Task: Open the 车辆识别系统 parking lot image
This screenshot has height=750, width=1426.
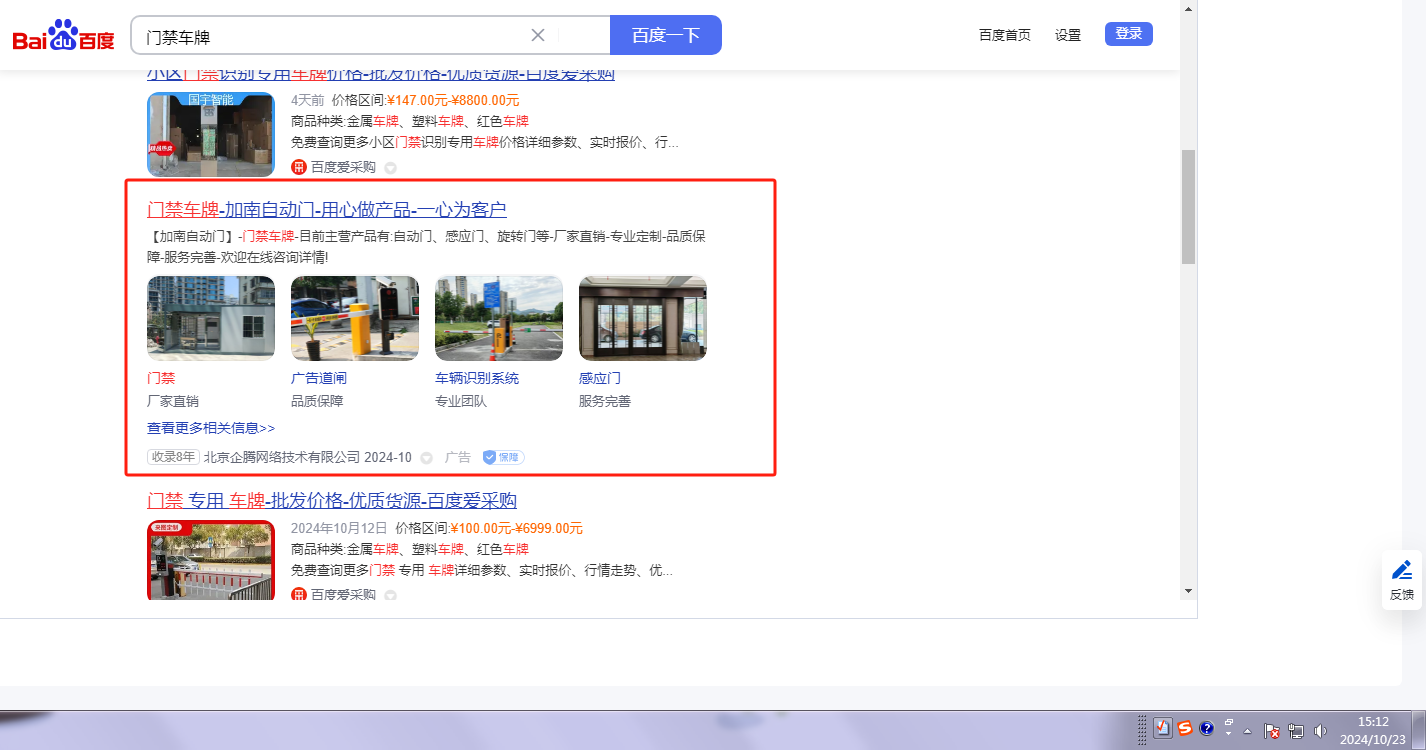Action: coord(499,318)
